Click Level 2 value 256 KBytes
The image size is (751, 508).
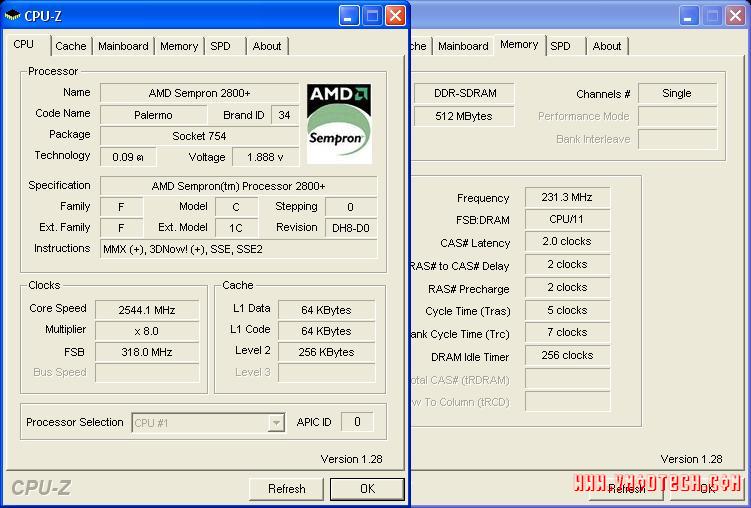point(327,352)
